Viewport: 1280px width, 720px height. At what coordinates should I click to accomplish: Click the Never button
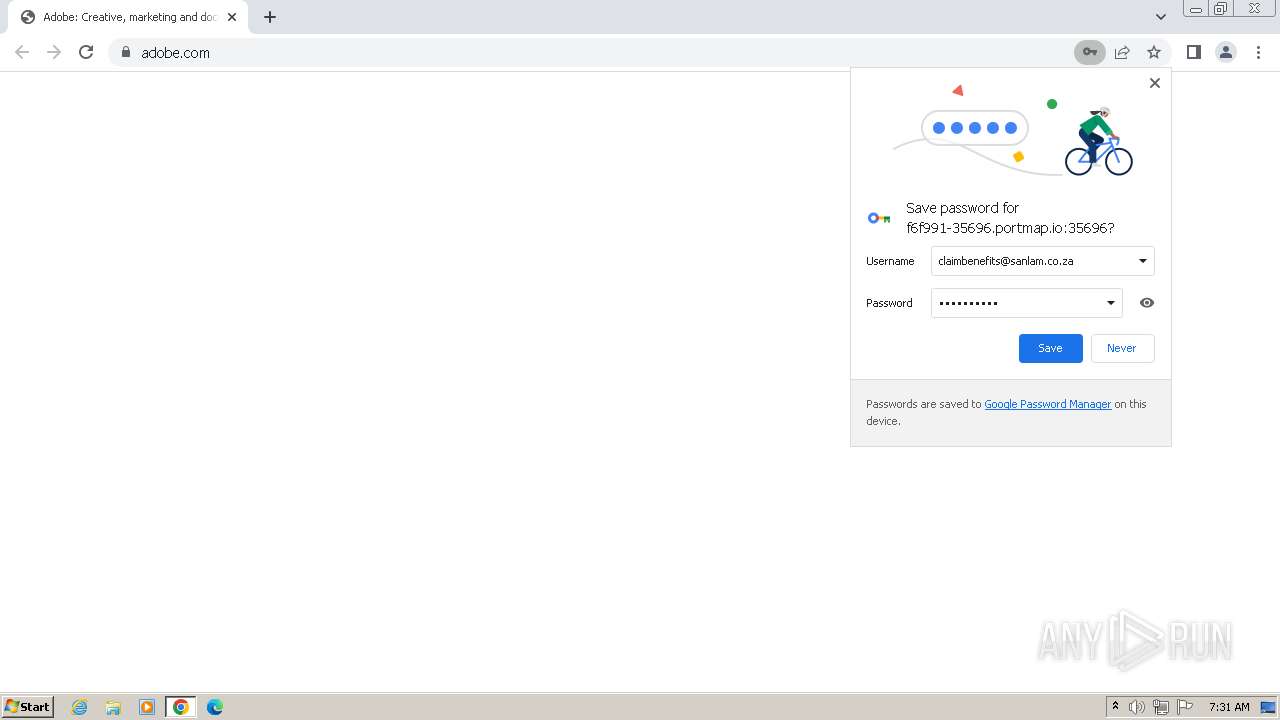point(1122,348)
